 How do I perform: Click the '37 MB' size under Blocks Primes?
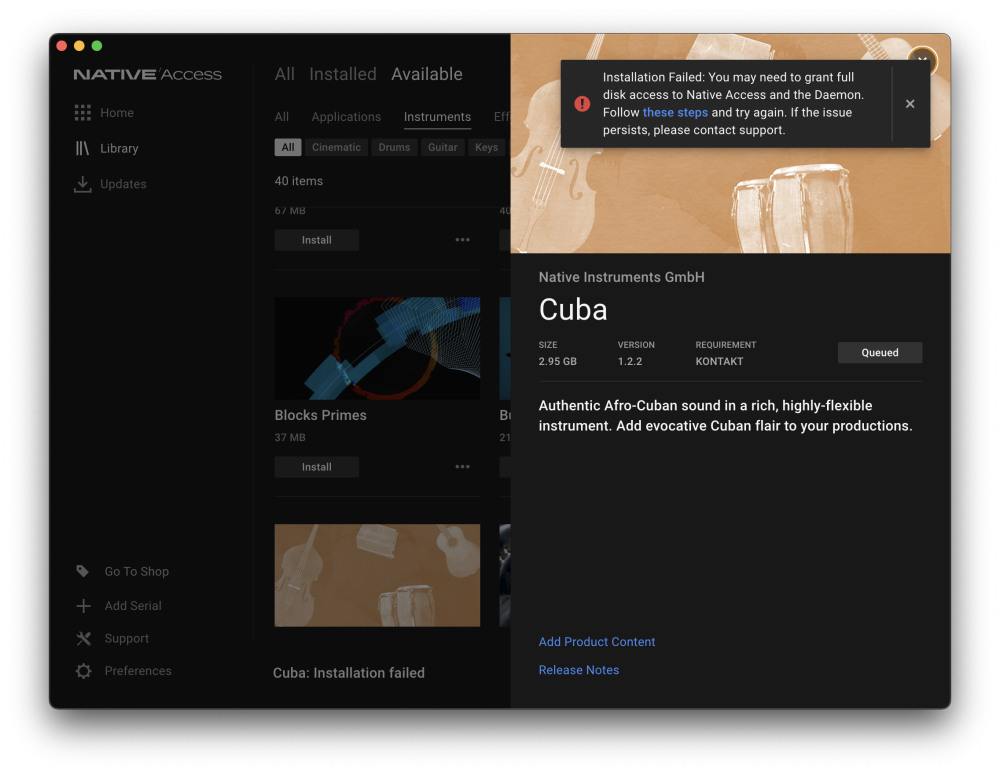pos(290,437)
